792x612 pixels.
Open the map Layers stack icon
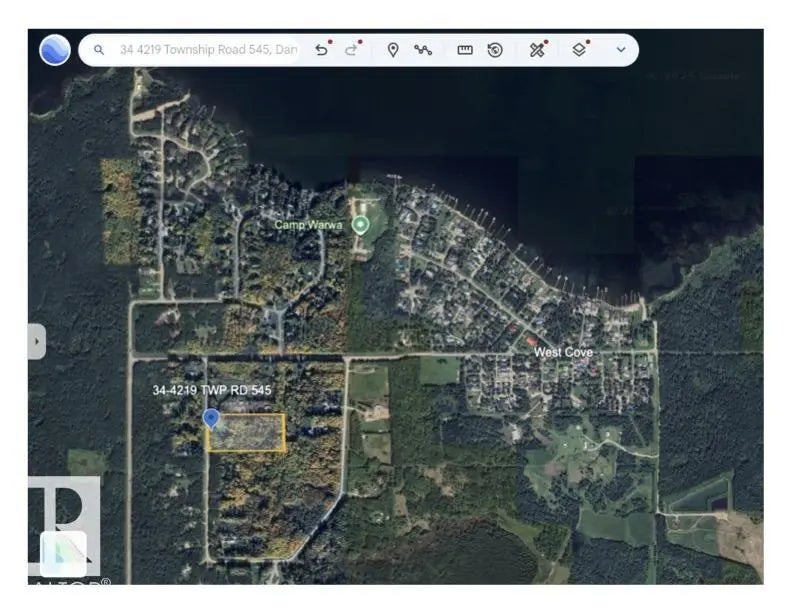[x=579, y=50]
